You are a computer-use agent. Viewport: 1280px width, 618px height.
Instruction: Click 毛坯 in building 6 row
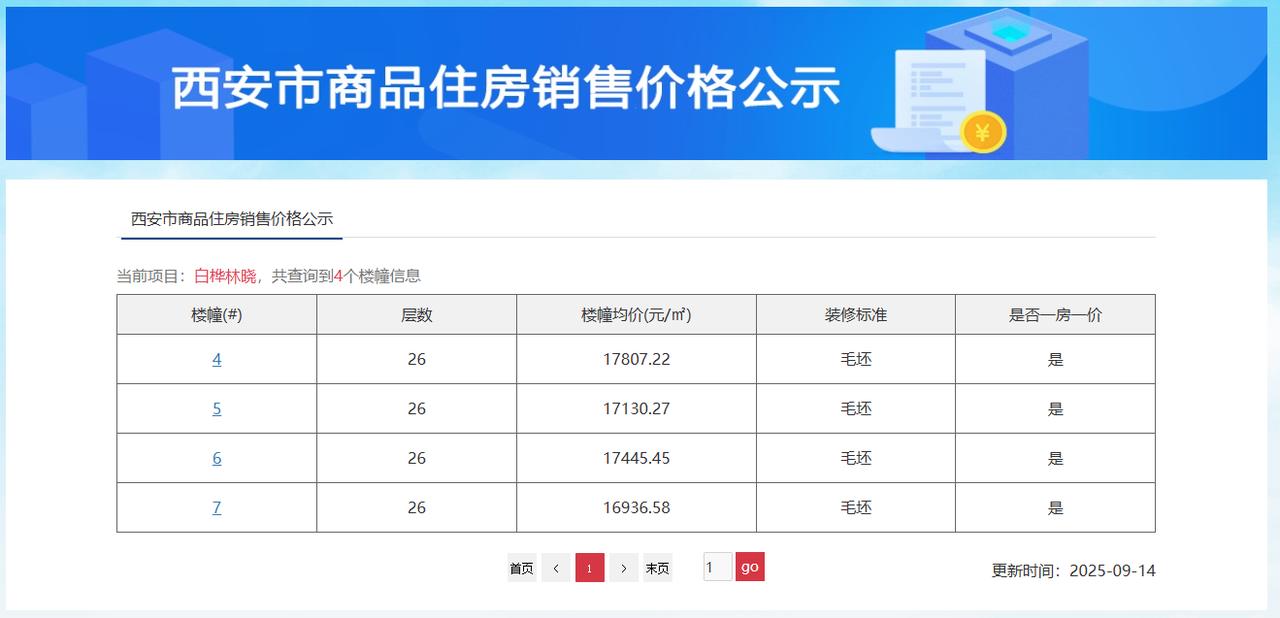pyautogui.click(x=856, y=458)
